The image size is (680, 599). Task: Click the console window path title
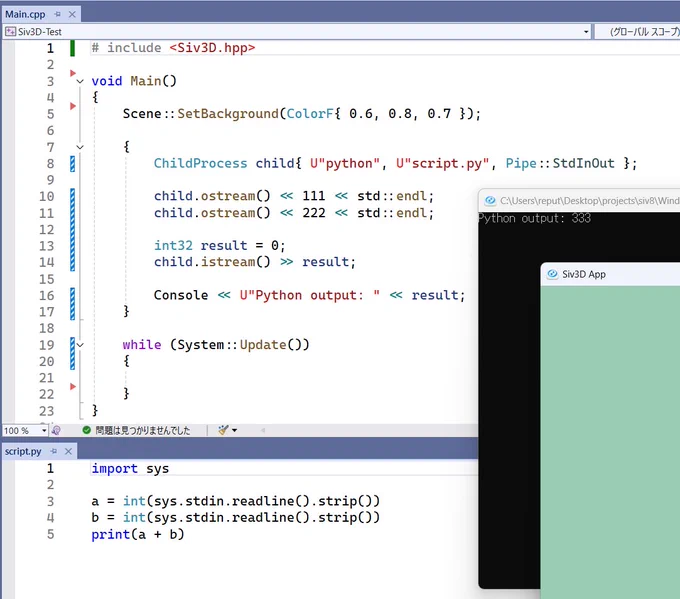coord(590,200)
